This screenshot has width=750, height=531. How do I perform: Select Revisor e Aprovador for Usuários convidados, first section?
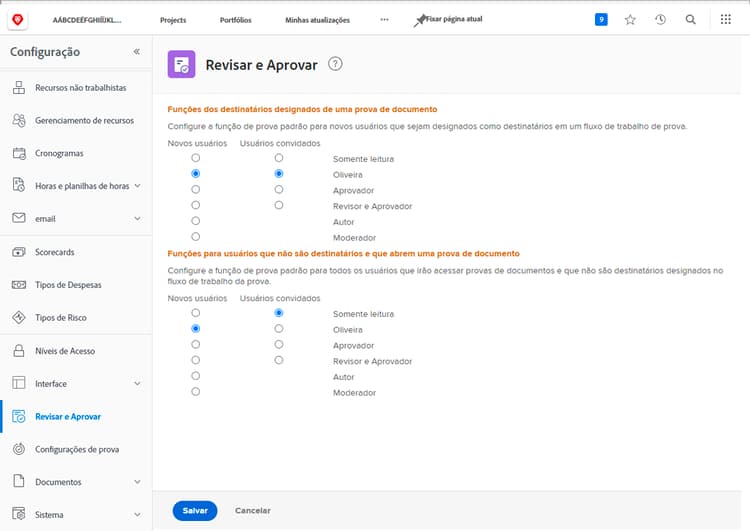pos(279,205)
